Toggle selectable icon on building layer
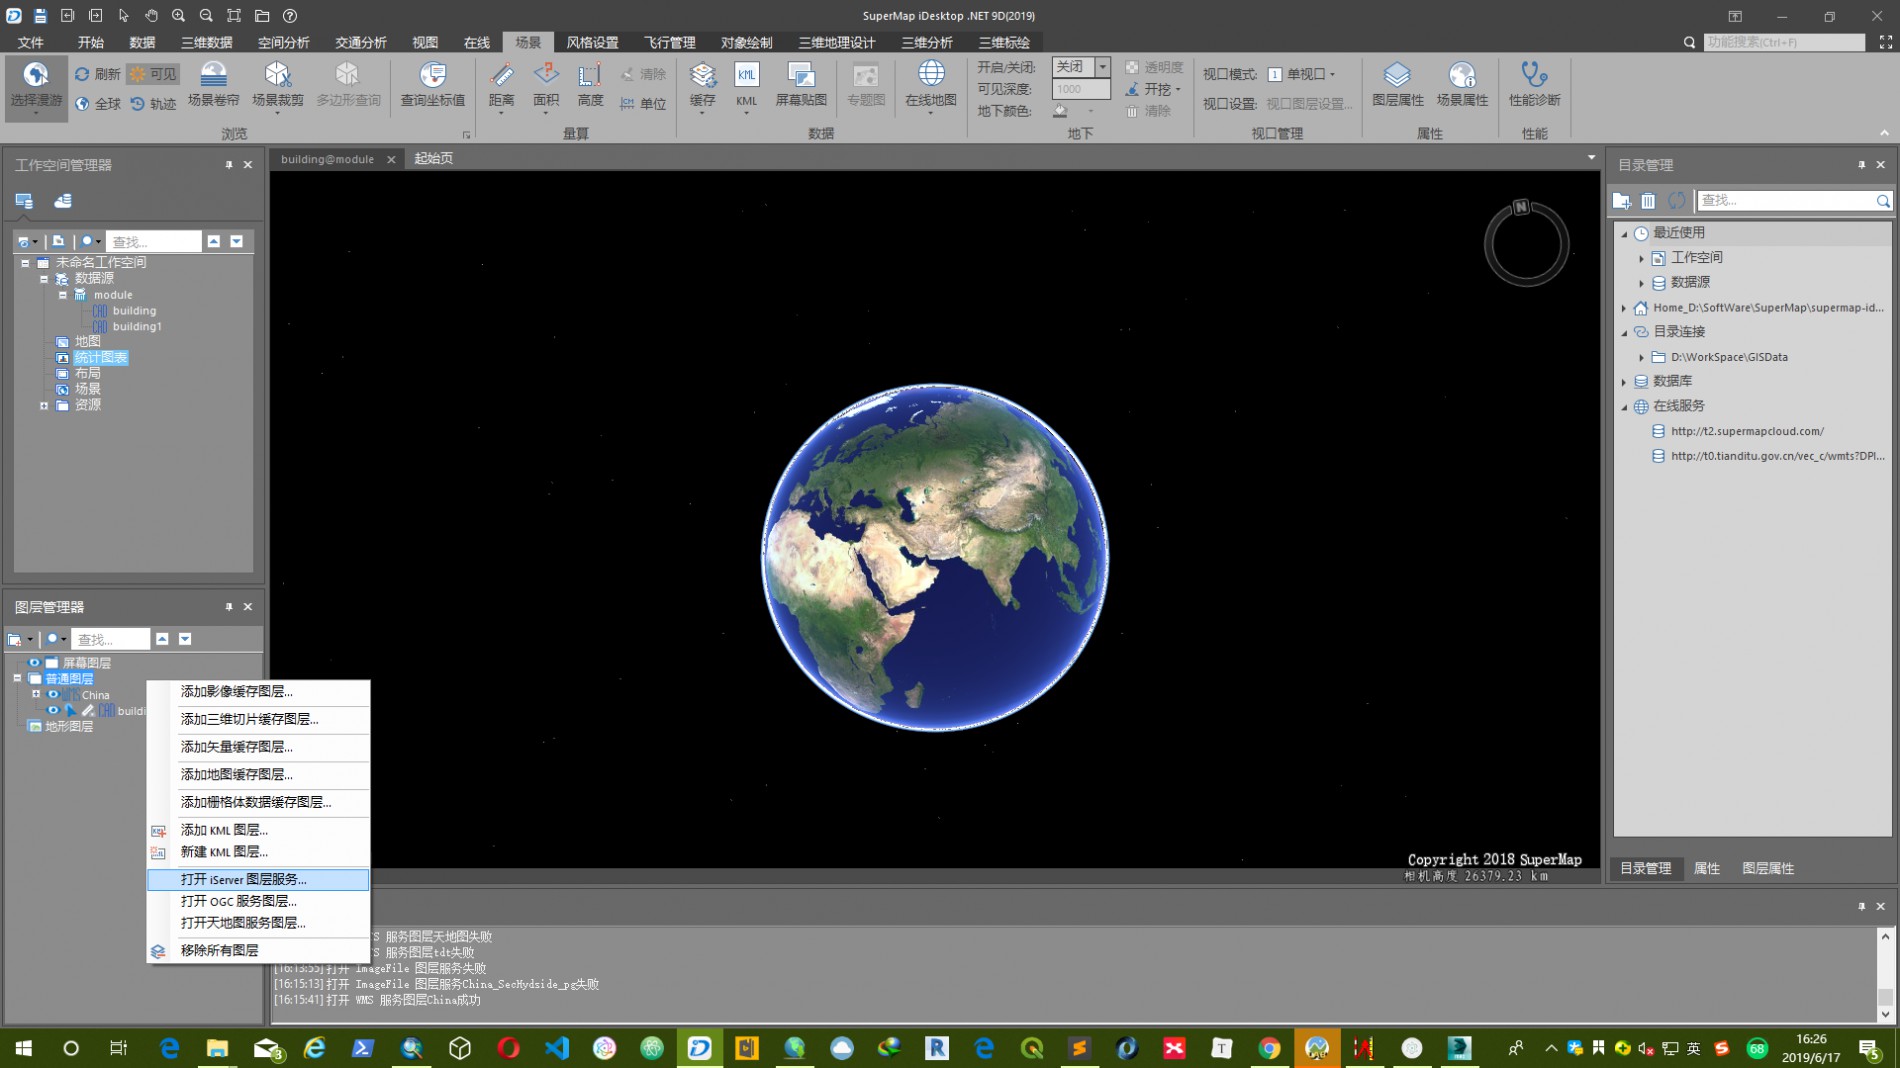Screen dimensions: 1900x1068 coord(70,710)
